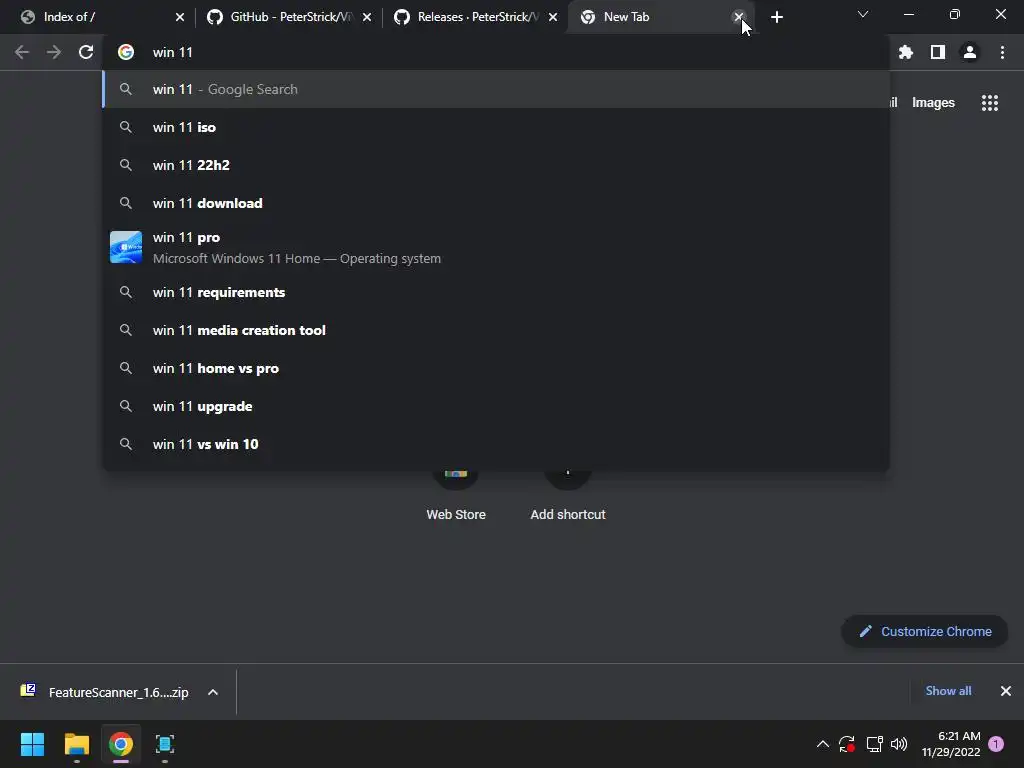Open network status tray icon
Screen dimensions: 1024x768
[x=874, y=744]
